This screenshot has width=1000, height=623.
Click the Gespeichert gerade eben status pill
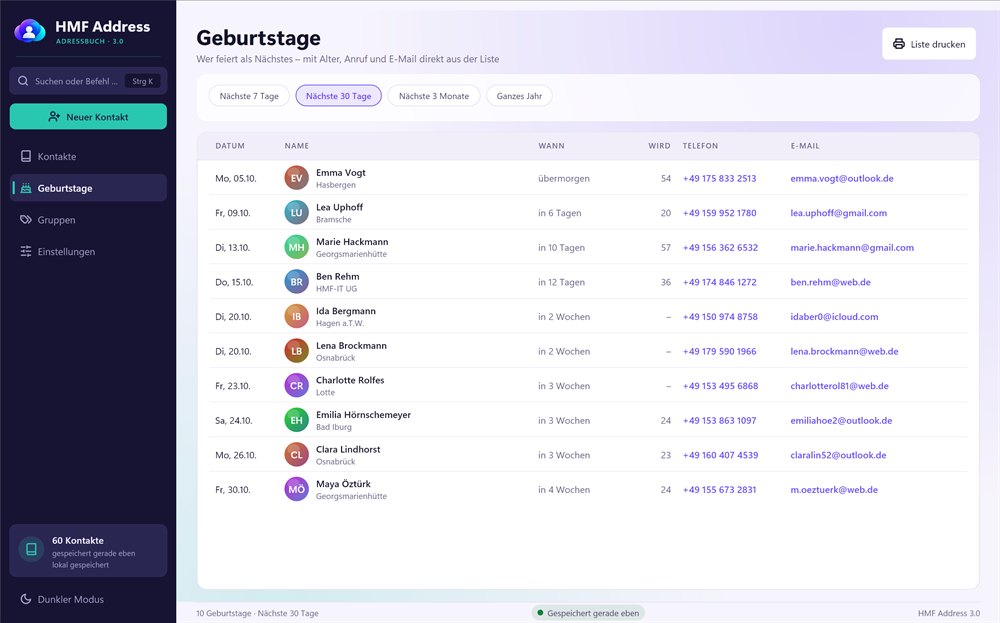[588, 613]
